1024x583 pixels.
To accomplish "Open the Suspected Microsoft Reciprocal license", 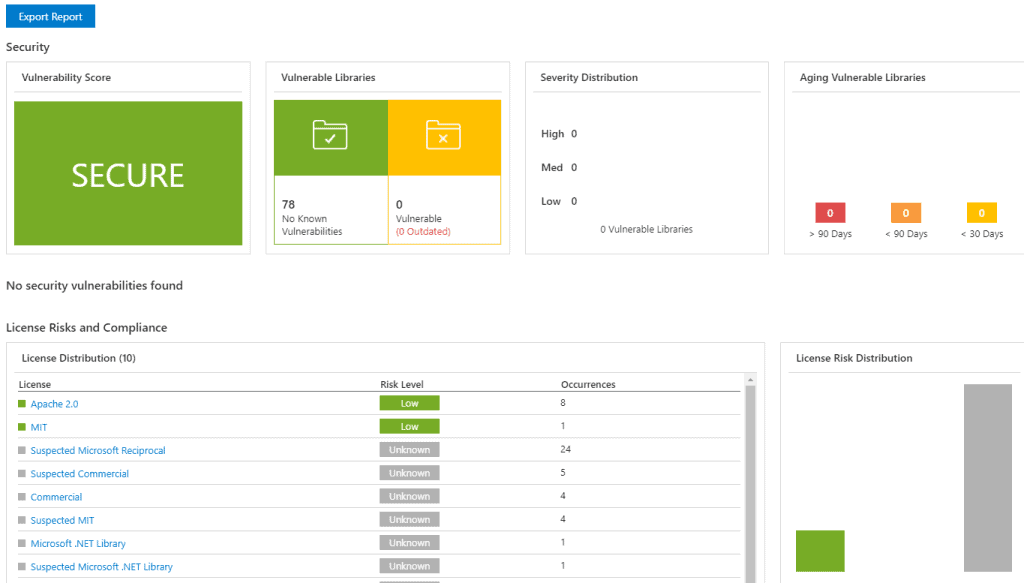I will (x=98, y=450).
